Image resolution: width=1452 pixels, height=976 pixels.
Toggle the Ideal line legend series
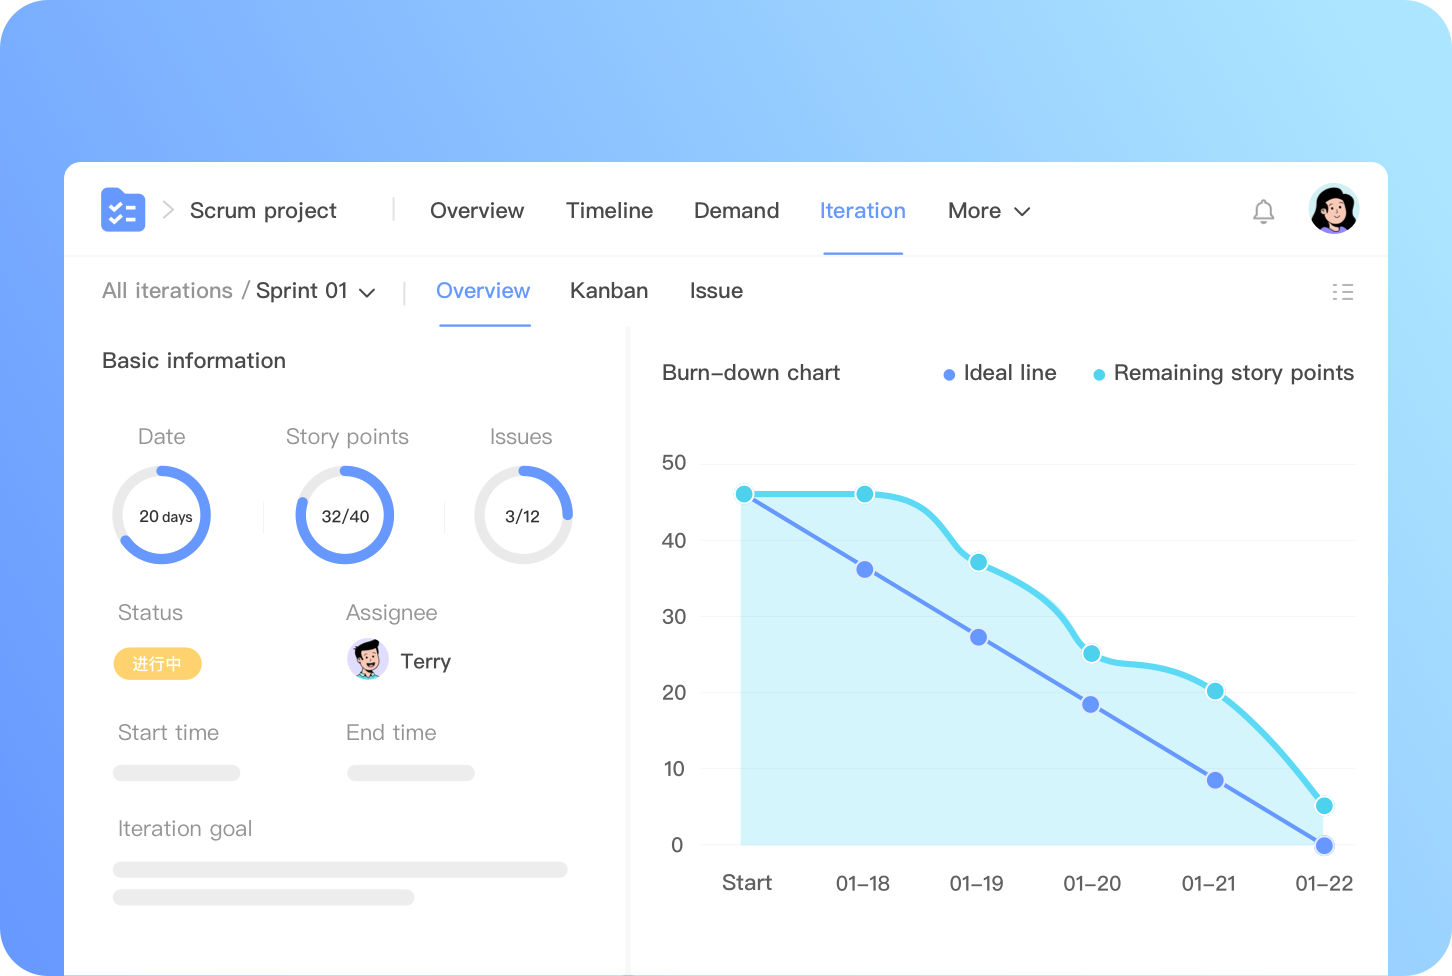click(x=999, y=373)
